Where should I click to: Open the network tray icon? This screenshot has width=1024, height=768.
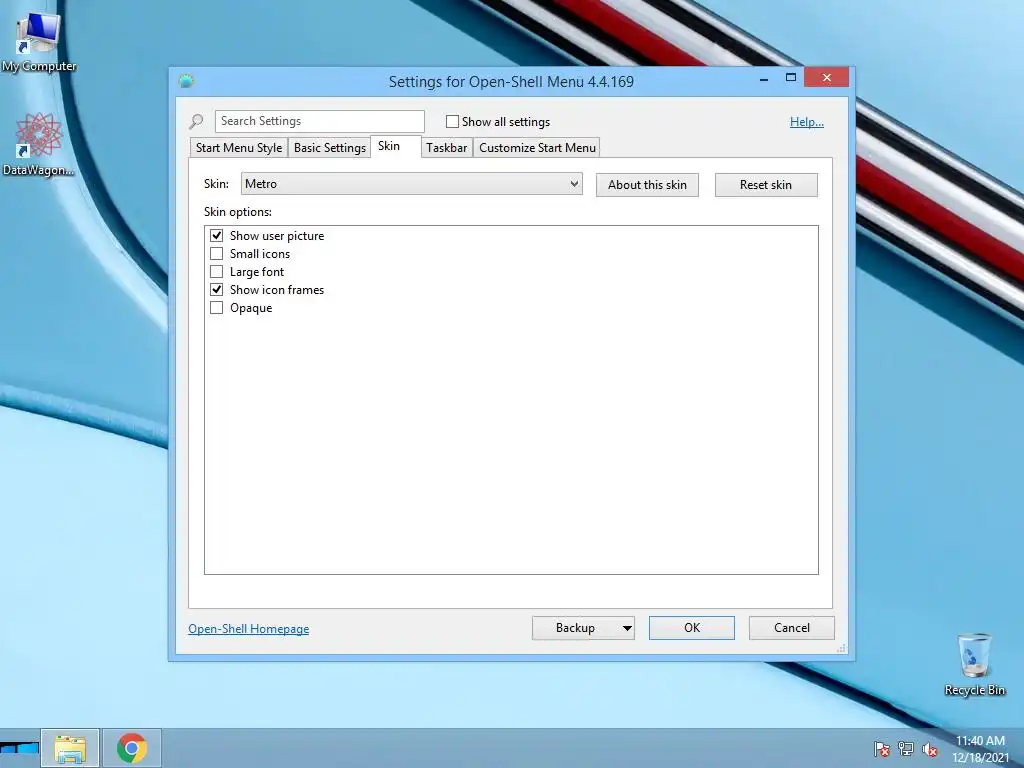[x=906, y=749]
